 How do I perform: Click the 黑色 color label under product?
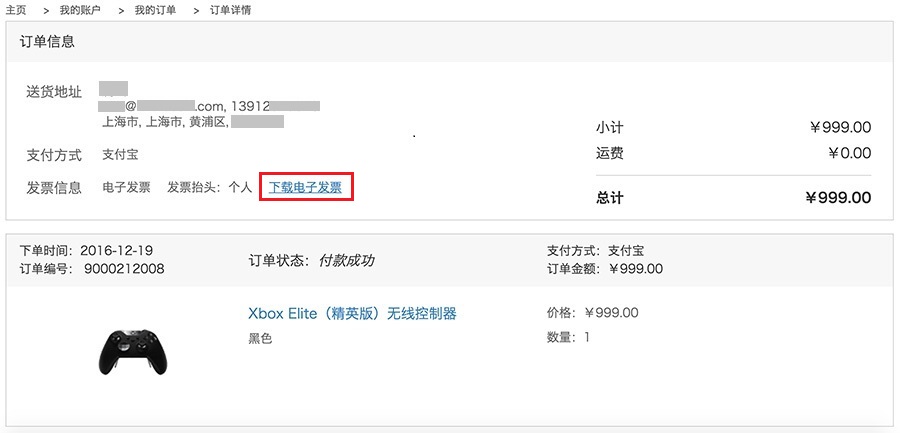tap(260, 338)
